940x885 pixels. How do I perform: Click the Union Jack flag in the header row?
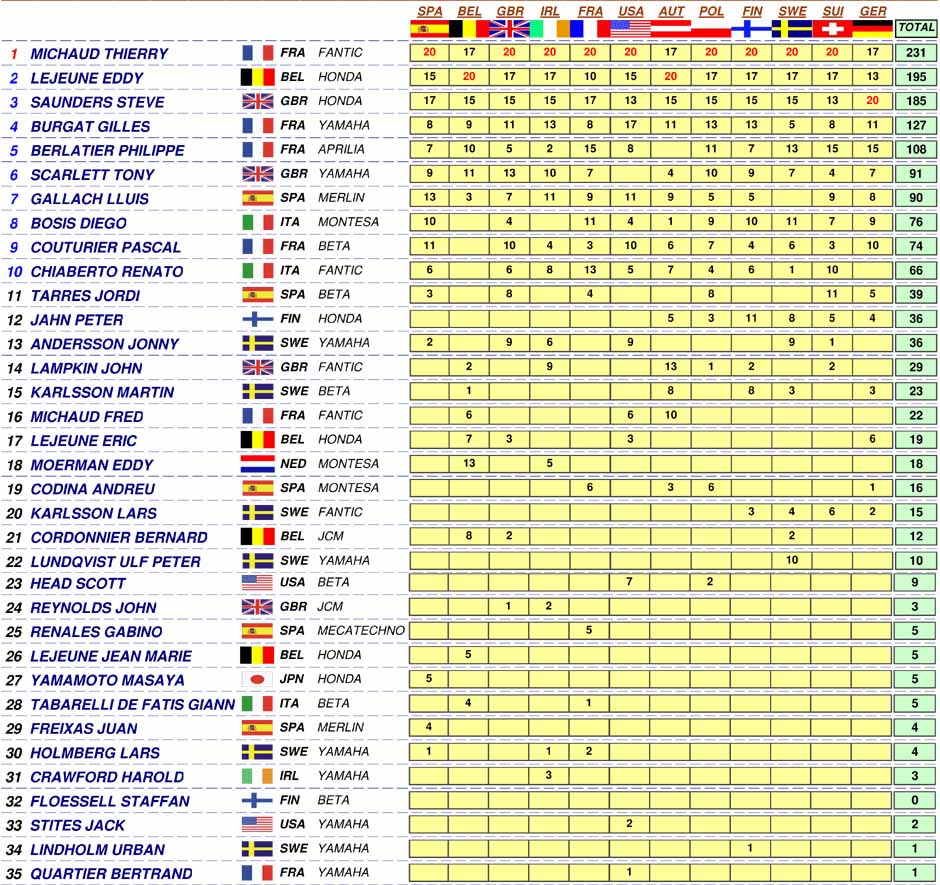point(510,29)
